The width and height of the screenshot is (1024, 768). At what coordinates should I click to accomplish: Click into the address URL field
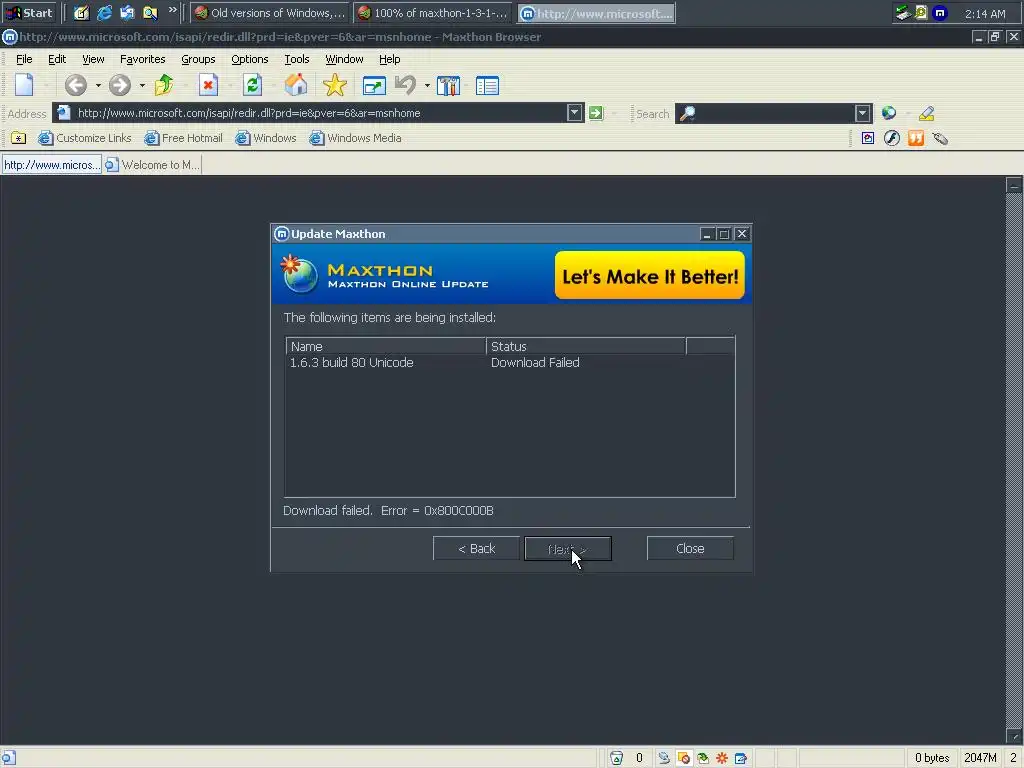(320, 113)
